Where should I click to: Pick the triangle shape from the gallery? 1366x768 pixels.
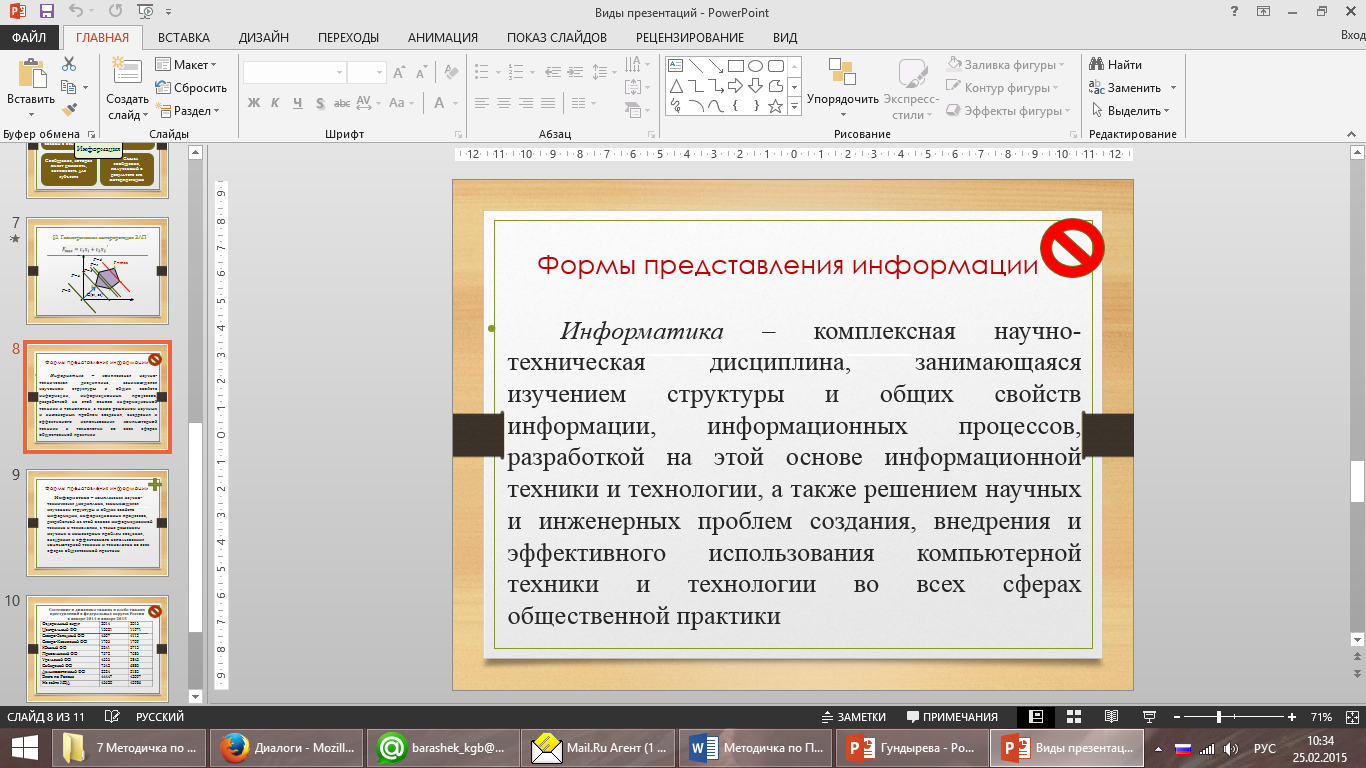[x=675, y=86]
